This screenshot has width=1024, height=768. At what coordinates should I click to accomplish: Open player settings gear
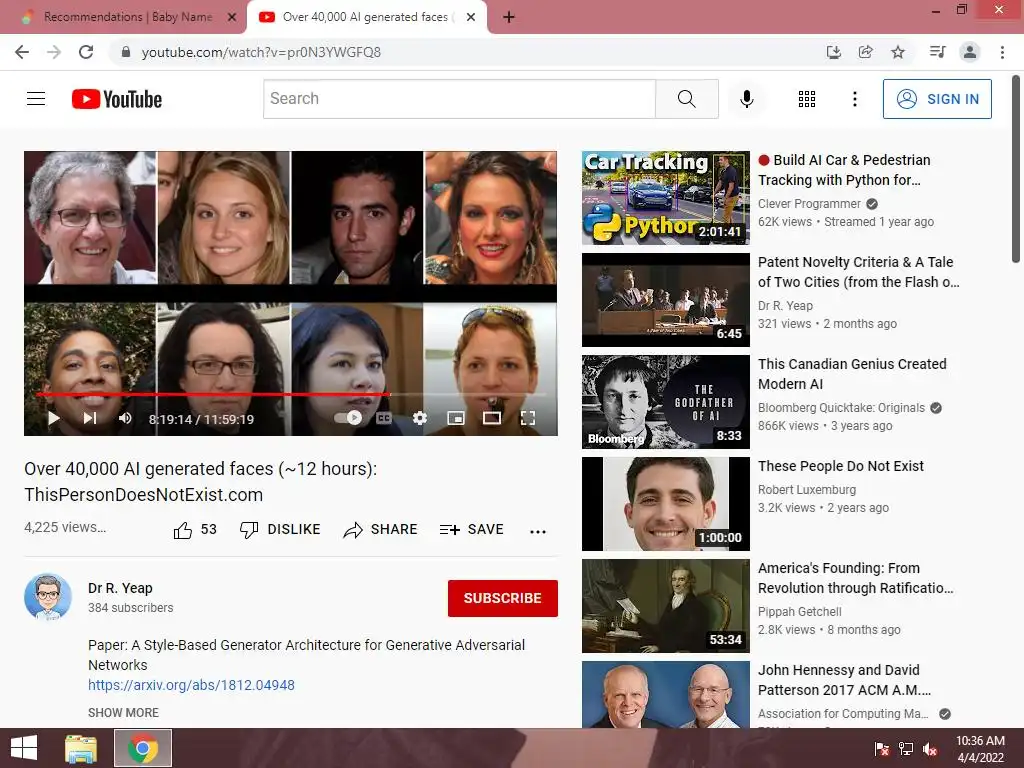420,418
